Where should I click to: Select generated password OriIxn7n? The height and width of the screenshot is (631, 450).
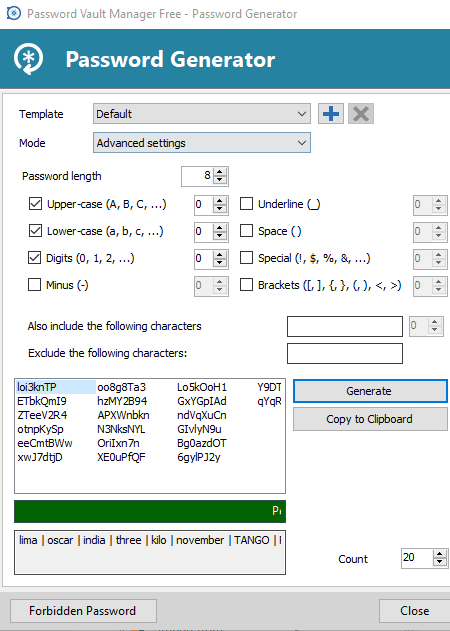point(118,443)
